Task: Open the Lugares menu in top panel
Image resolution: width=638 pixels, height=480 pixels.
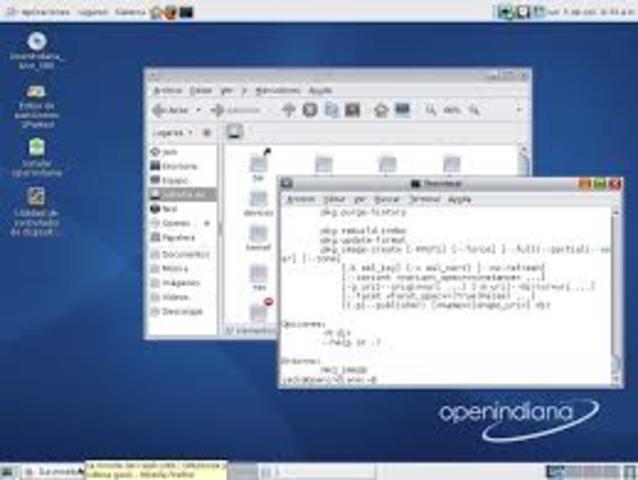Action: click(x=93, y=12)
